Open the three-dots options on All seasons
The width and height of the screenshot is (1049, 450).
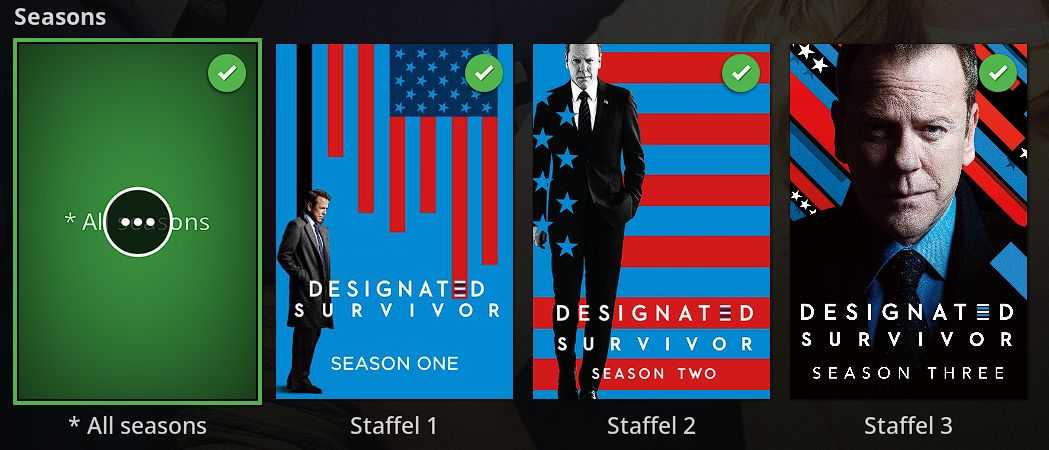point(138,222)
